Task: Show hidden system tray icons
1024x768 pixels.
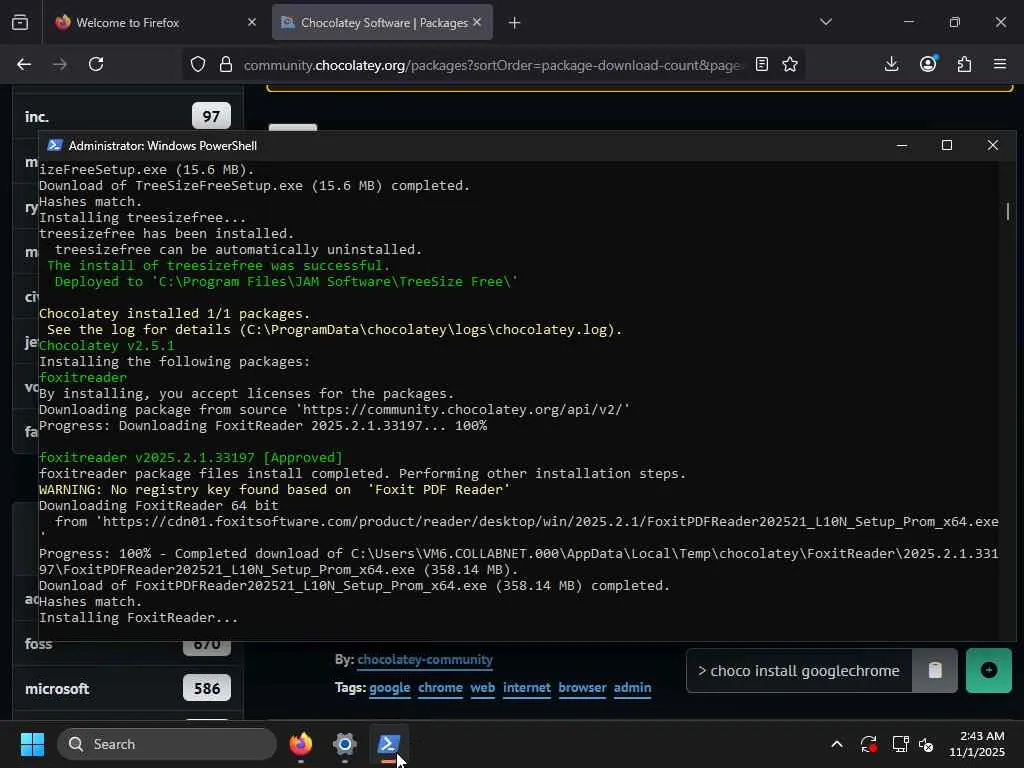Action: pos(837,744)
